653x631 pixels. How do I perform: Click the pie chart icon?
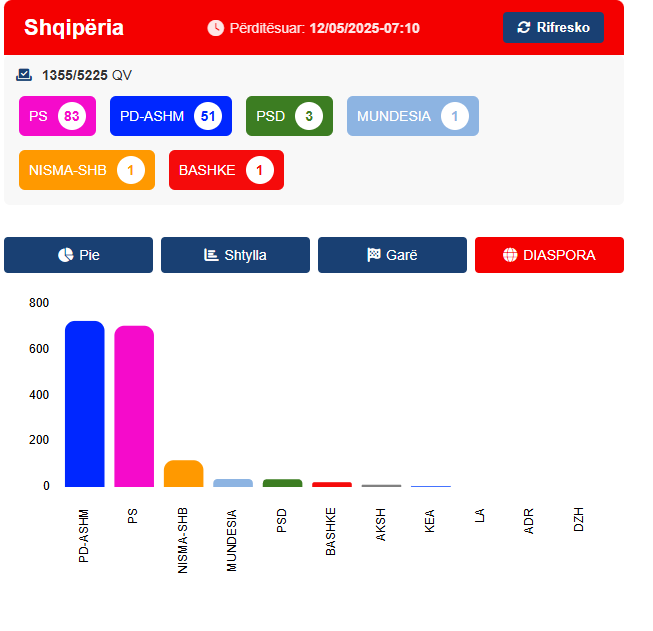tap(65, 255)
